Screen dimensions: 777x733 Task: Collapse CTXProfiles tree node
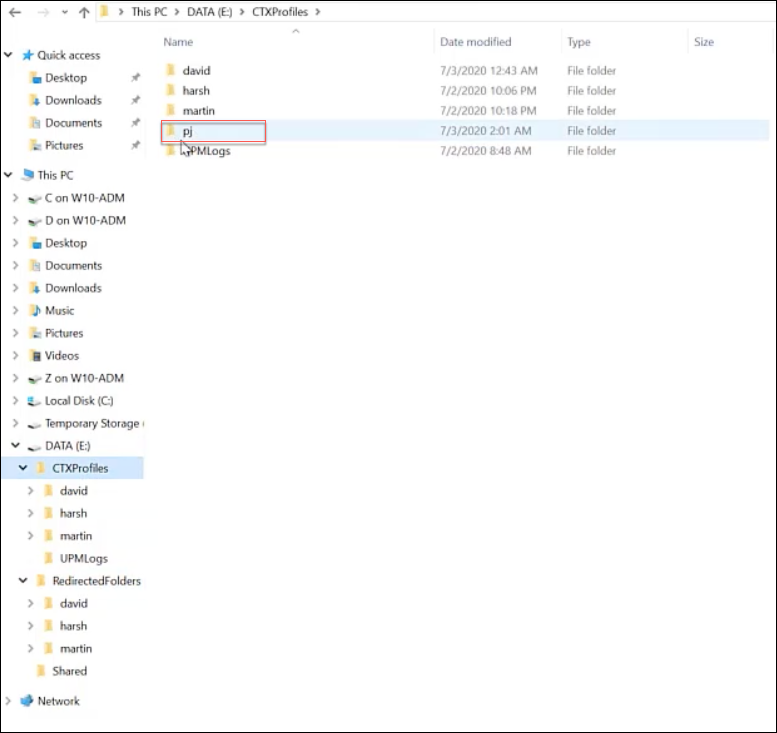[23, 468]
